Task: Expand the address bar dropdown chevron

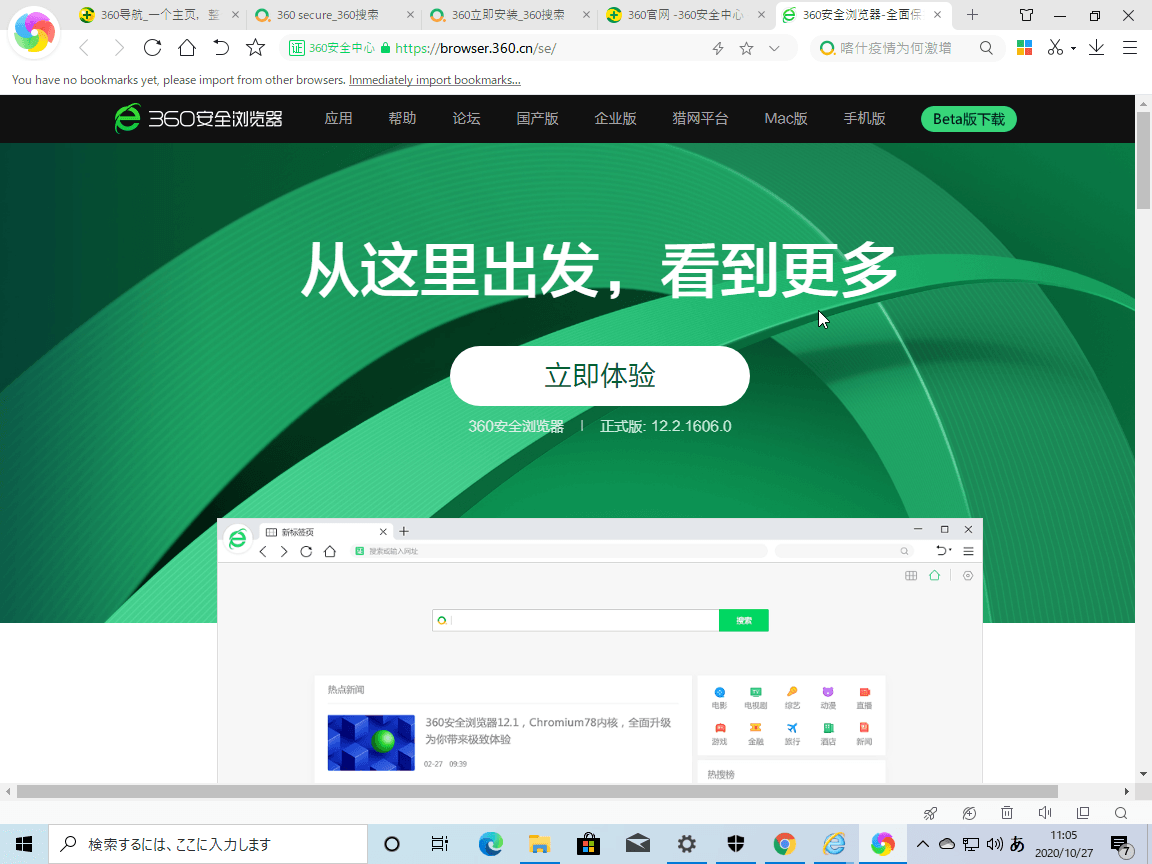Action: point(774,48)
